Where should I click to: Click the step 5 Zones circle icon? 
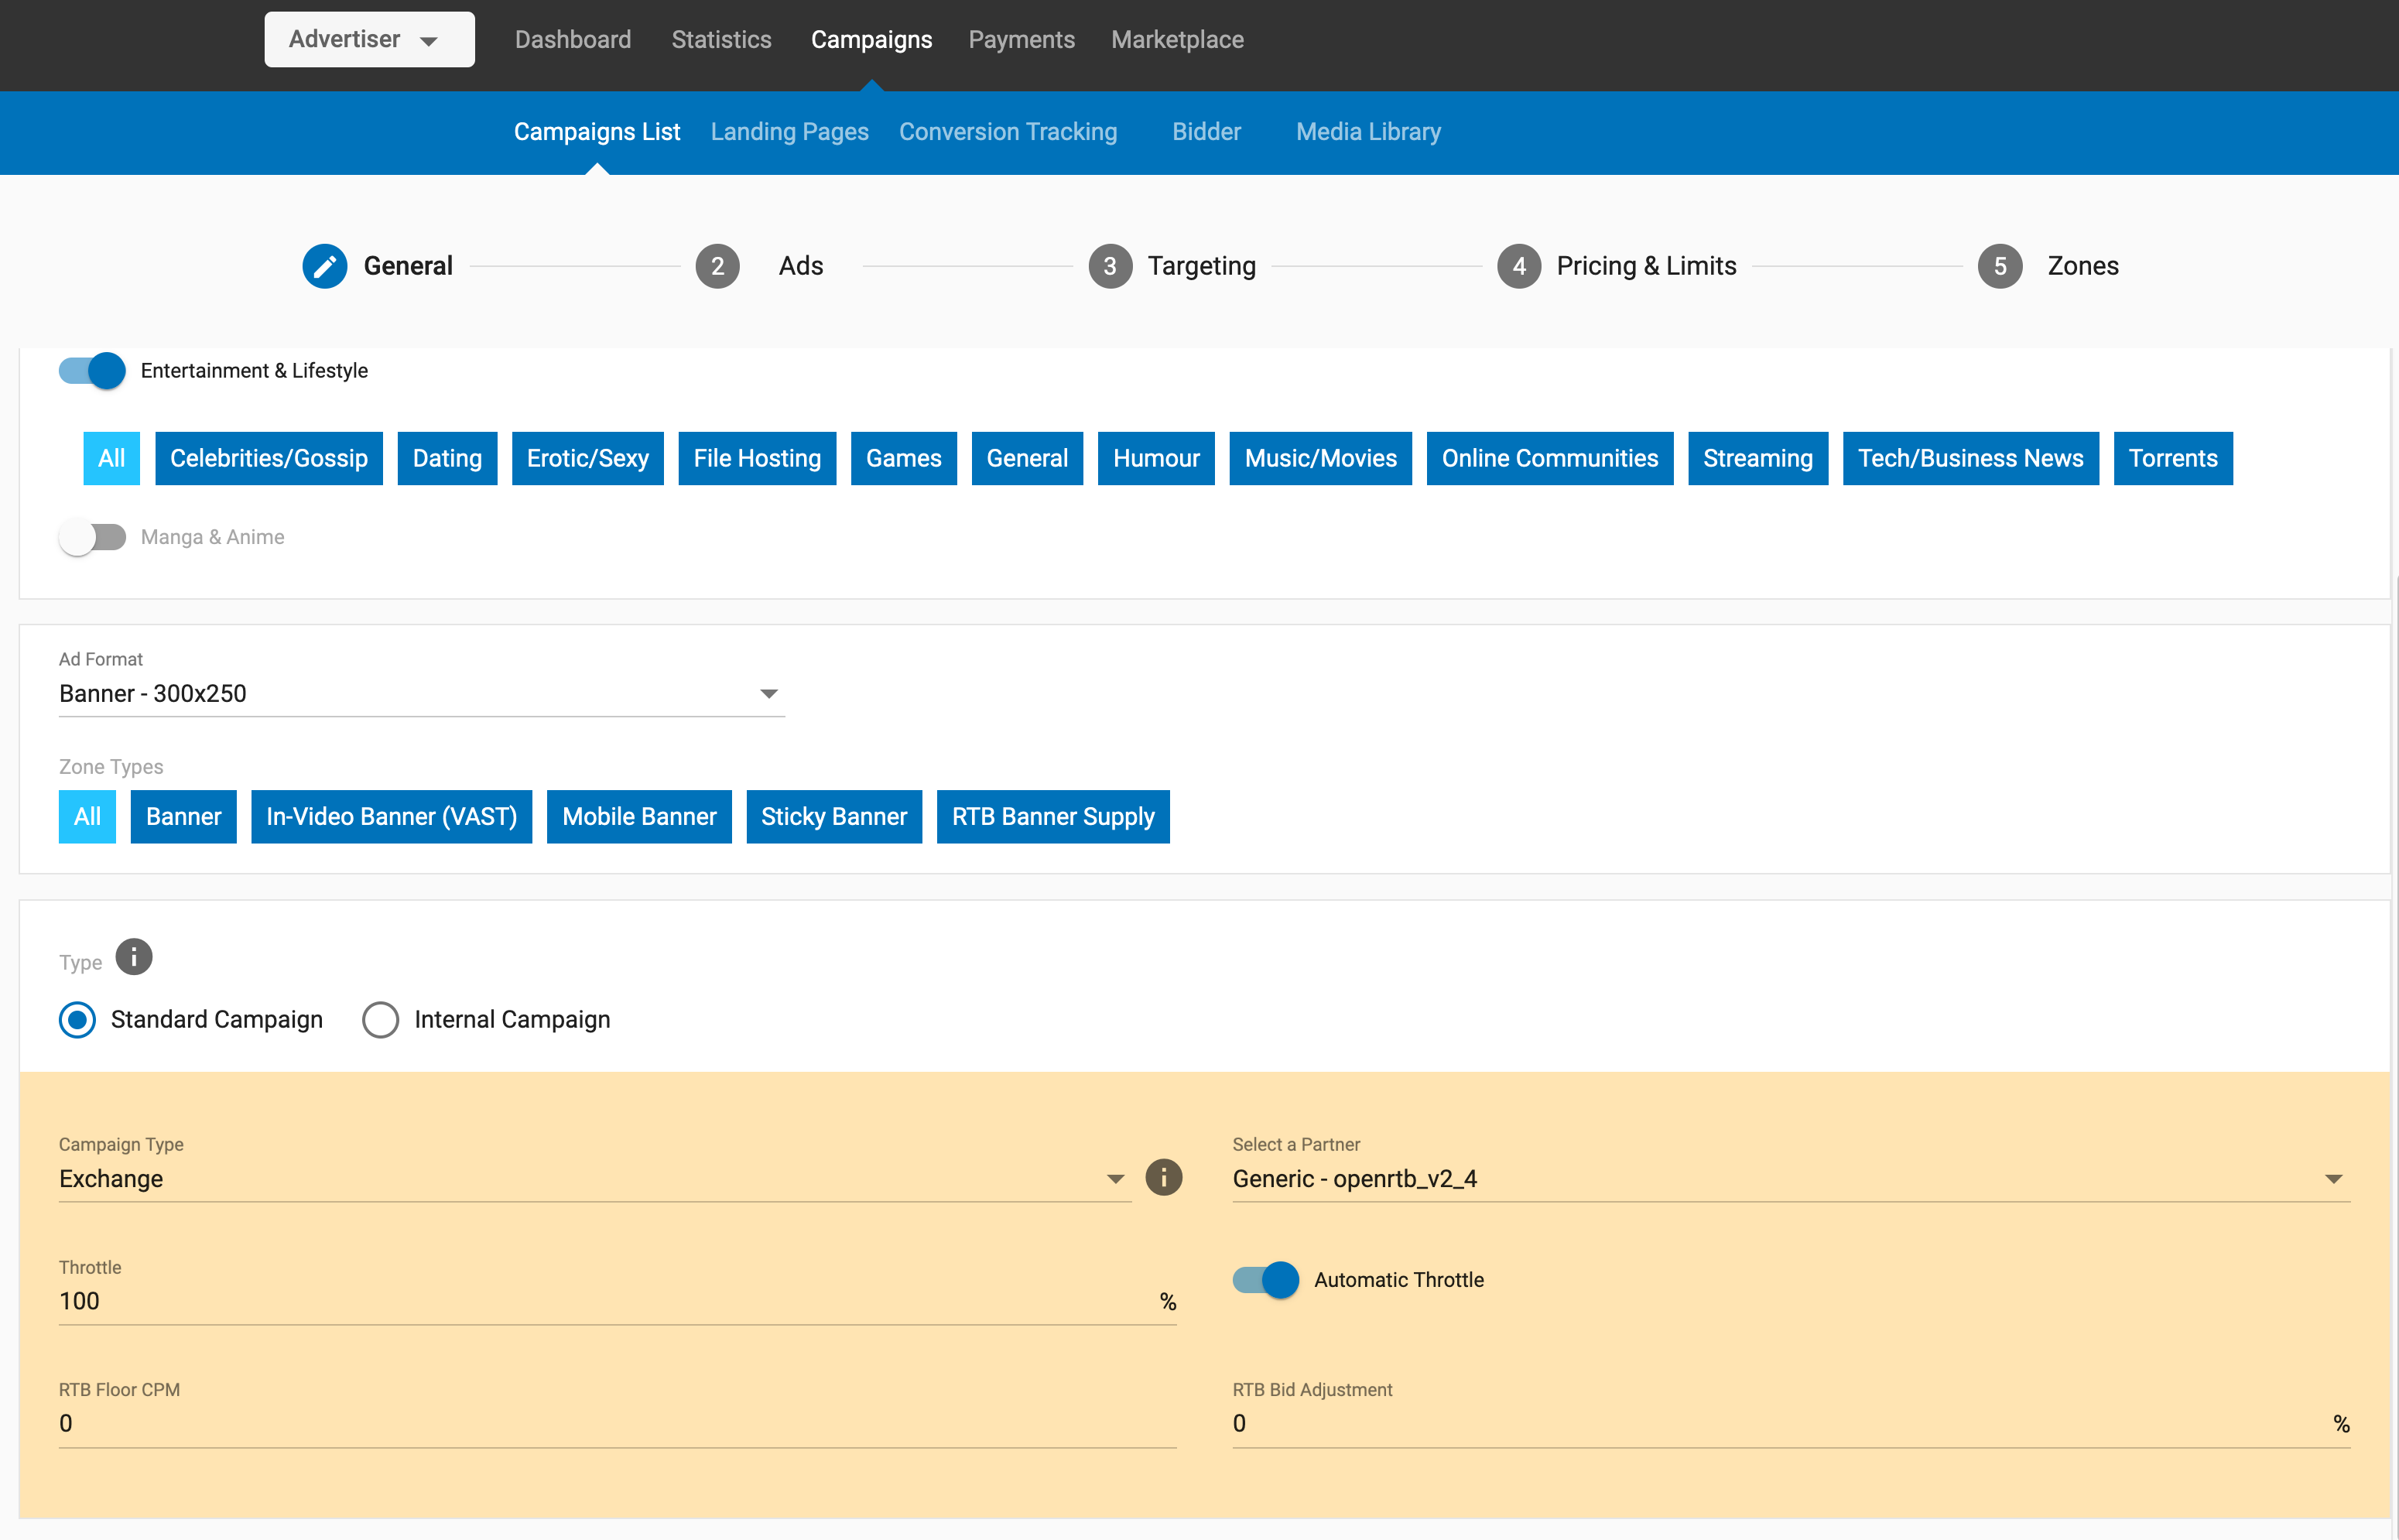coord(1999,266)
